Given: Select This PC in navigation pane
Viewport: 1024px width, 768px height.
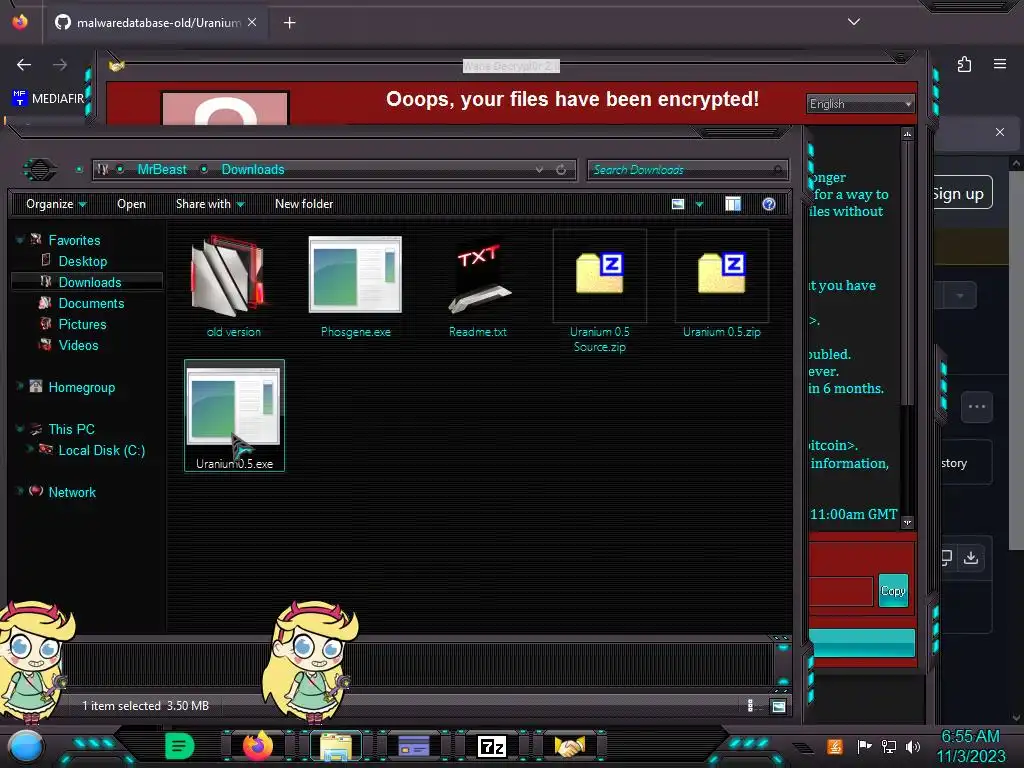Looking at the screenshot, I should 71,429.
